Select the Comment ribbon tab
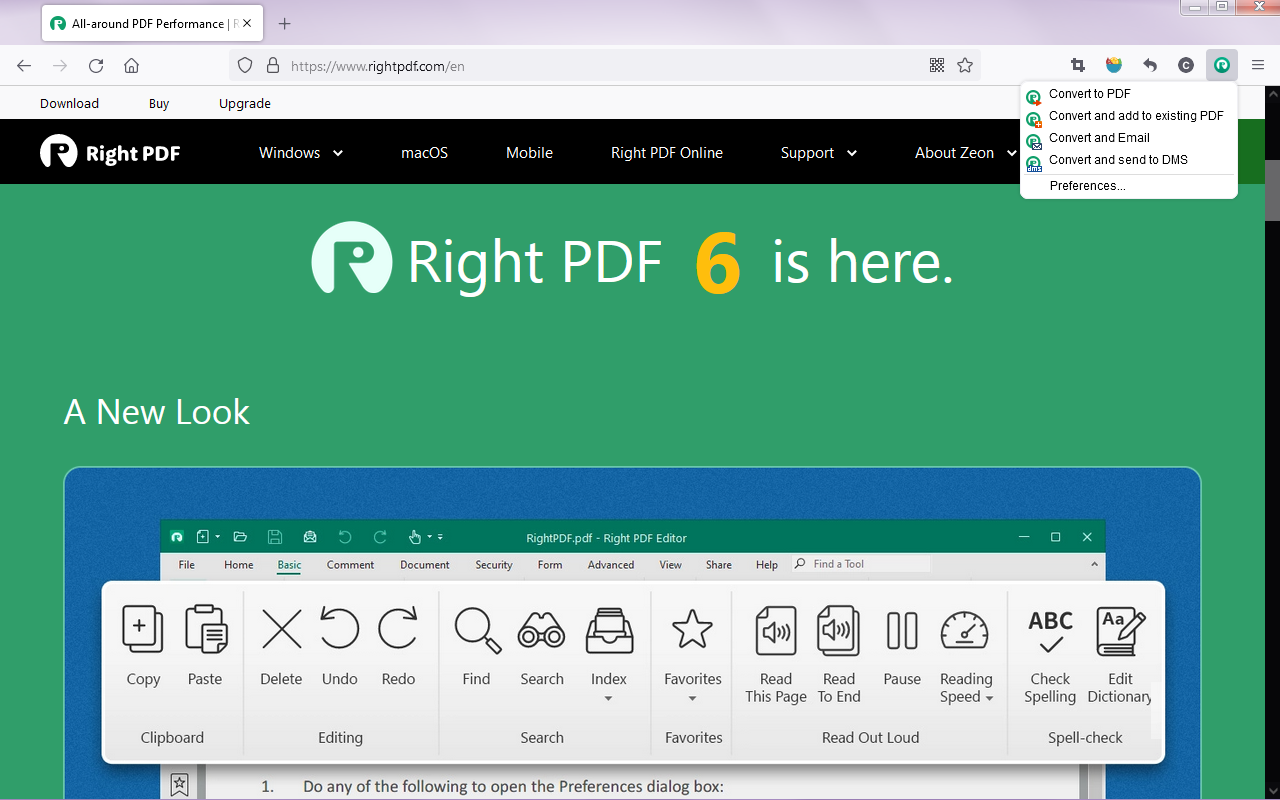Viewport: 1280px width, 800px height. click(x=350, y=565)
